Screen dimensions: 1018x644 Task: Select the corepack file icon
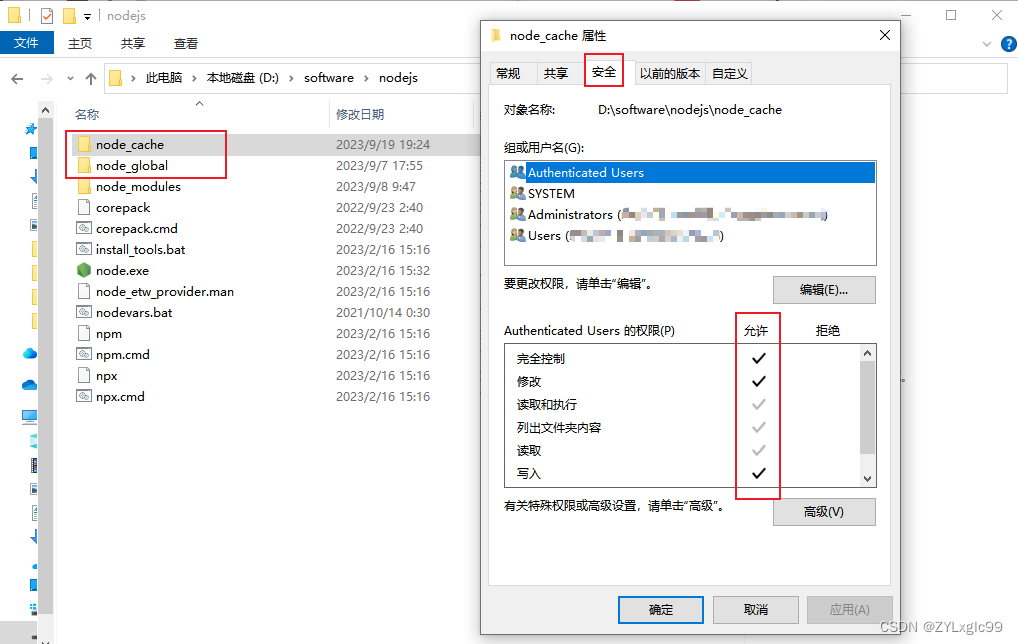84,208
